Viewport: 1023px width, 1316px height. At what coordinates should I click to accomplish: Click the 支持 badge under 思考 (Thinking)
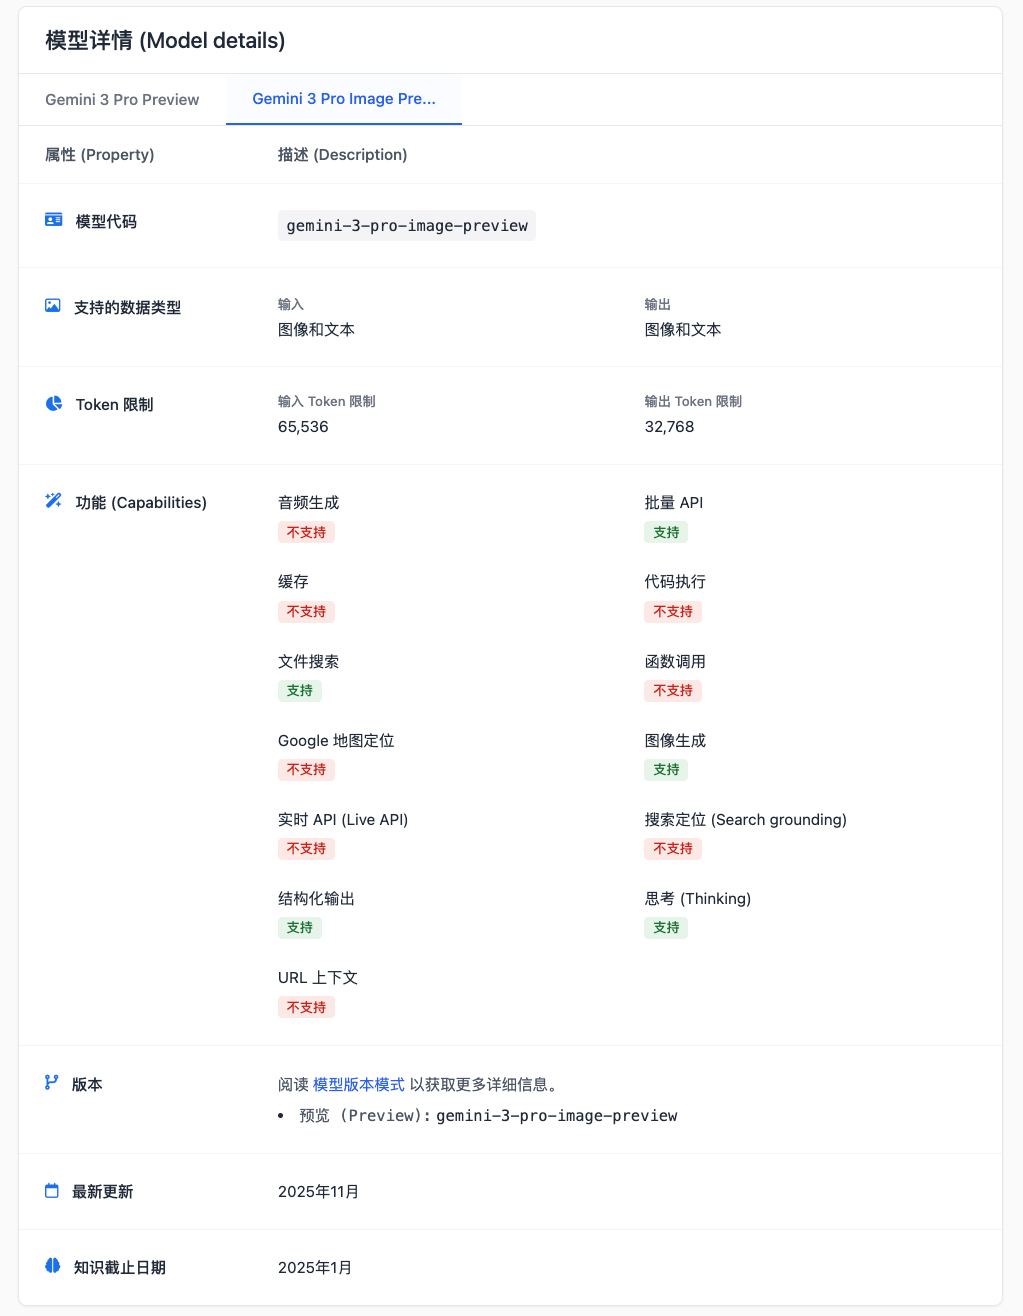tap(666, 928)
